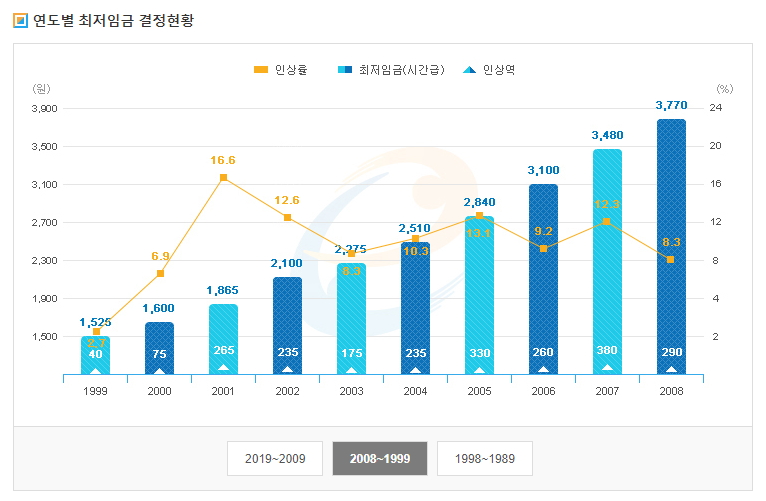Click the blue 최저임금(시간급) legend swatch
Screen dimensions: 766x501
[344, 70]
